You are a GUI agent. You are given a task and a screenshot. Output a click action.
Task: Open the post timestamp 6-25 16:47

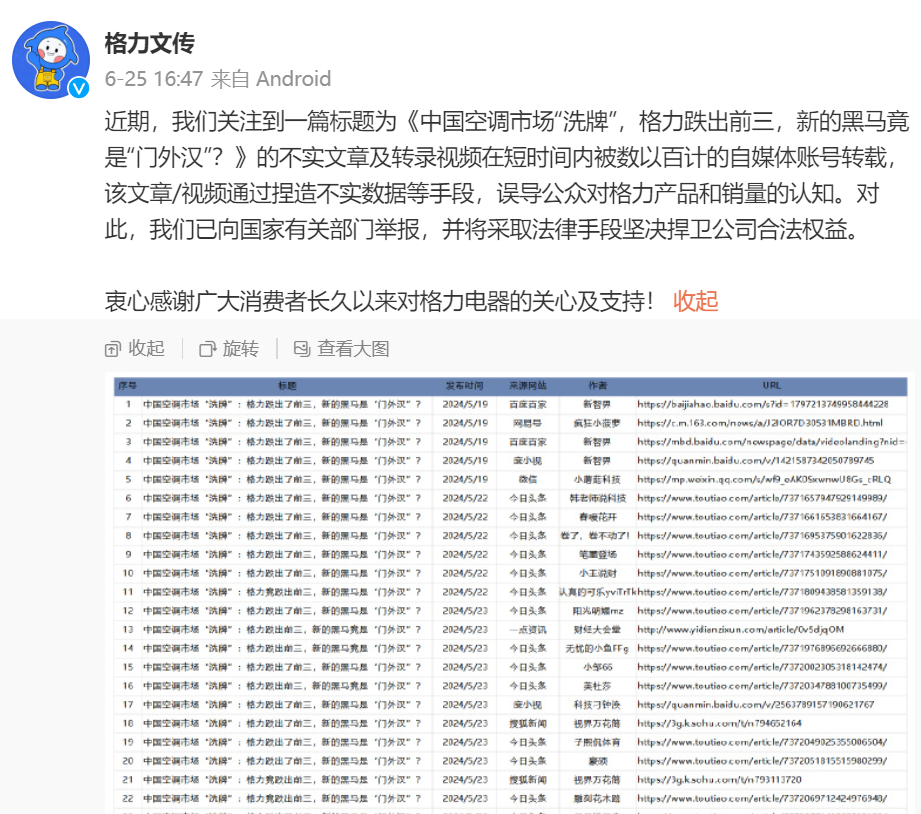point(154,79)
